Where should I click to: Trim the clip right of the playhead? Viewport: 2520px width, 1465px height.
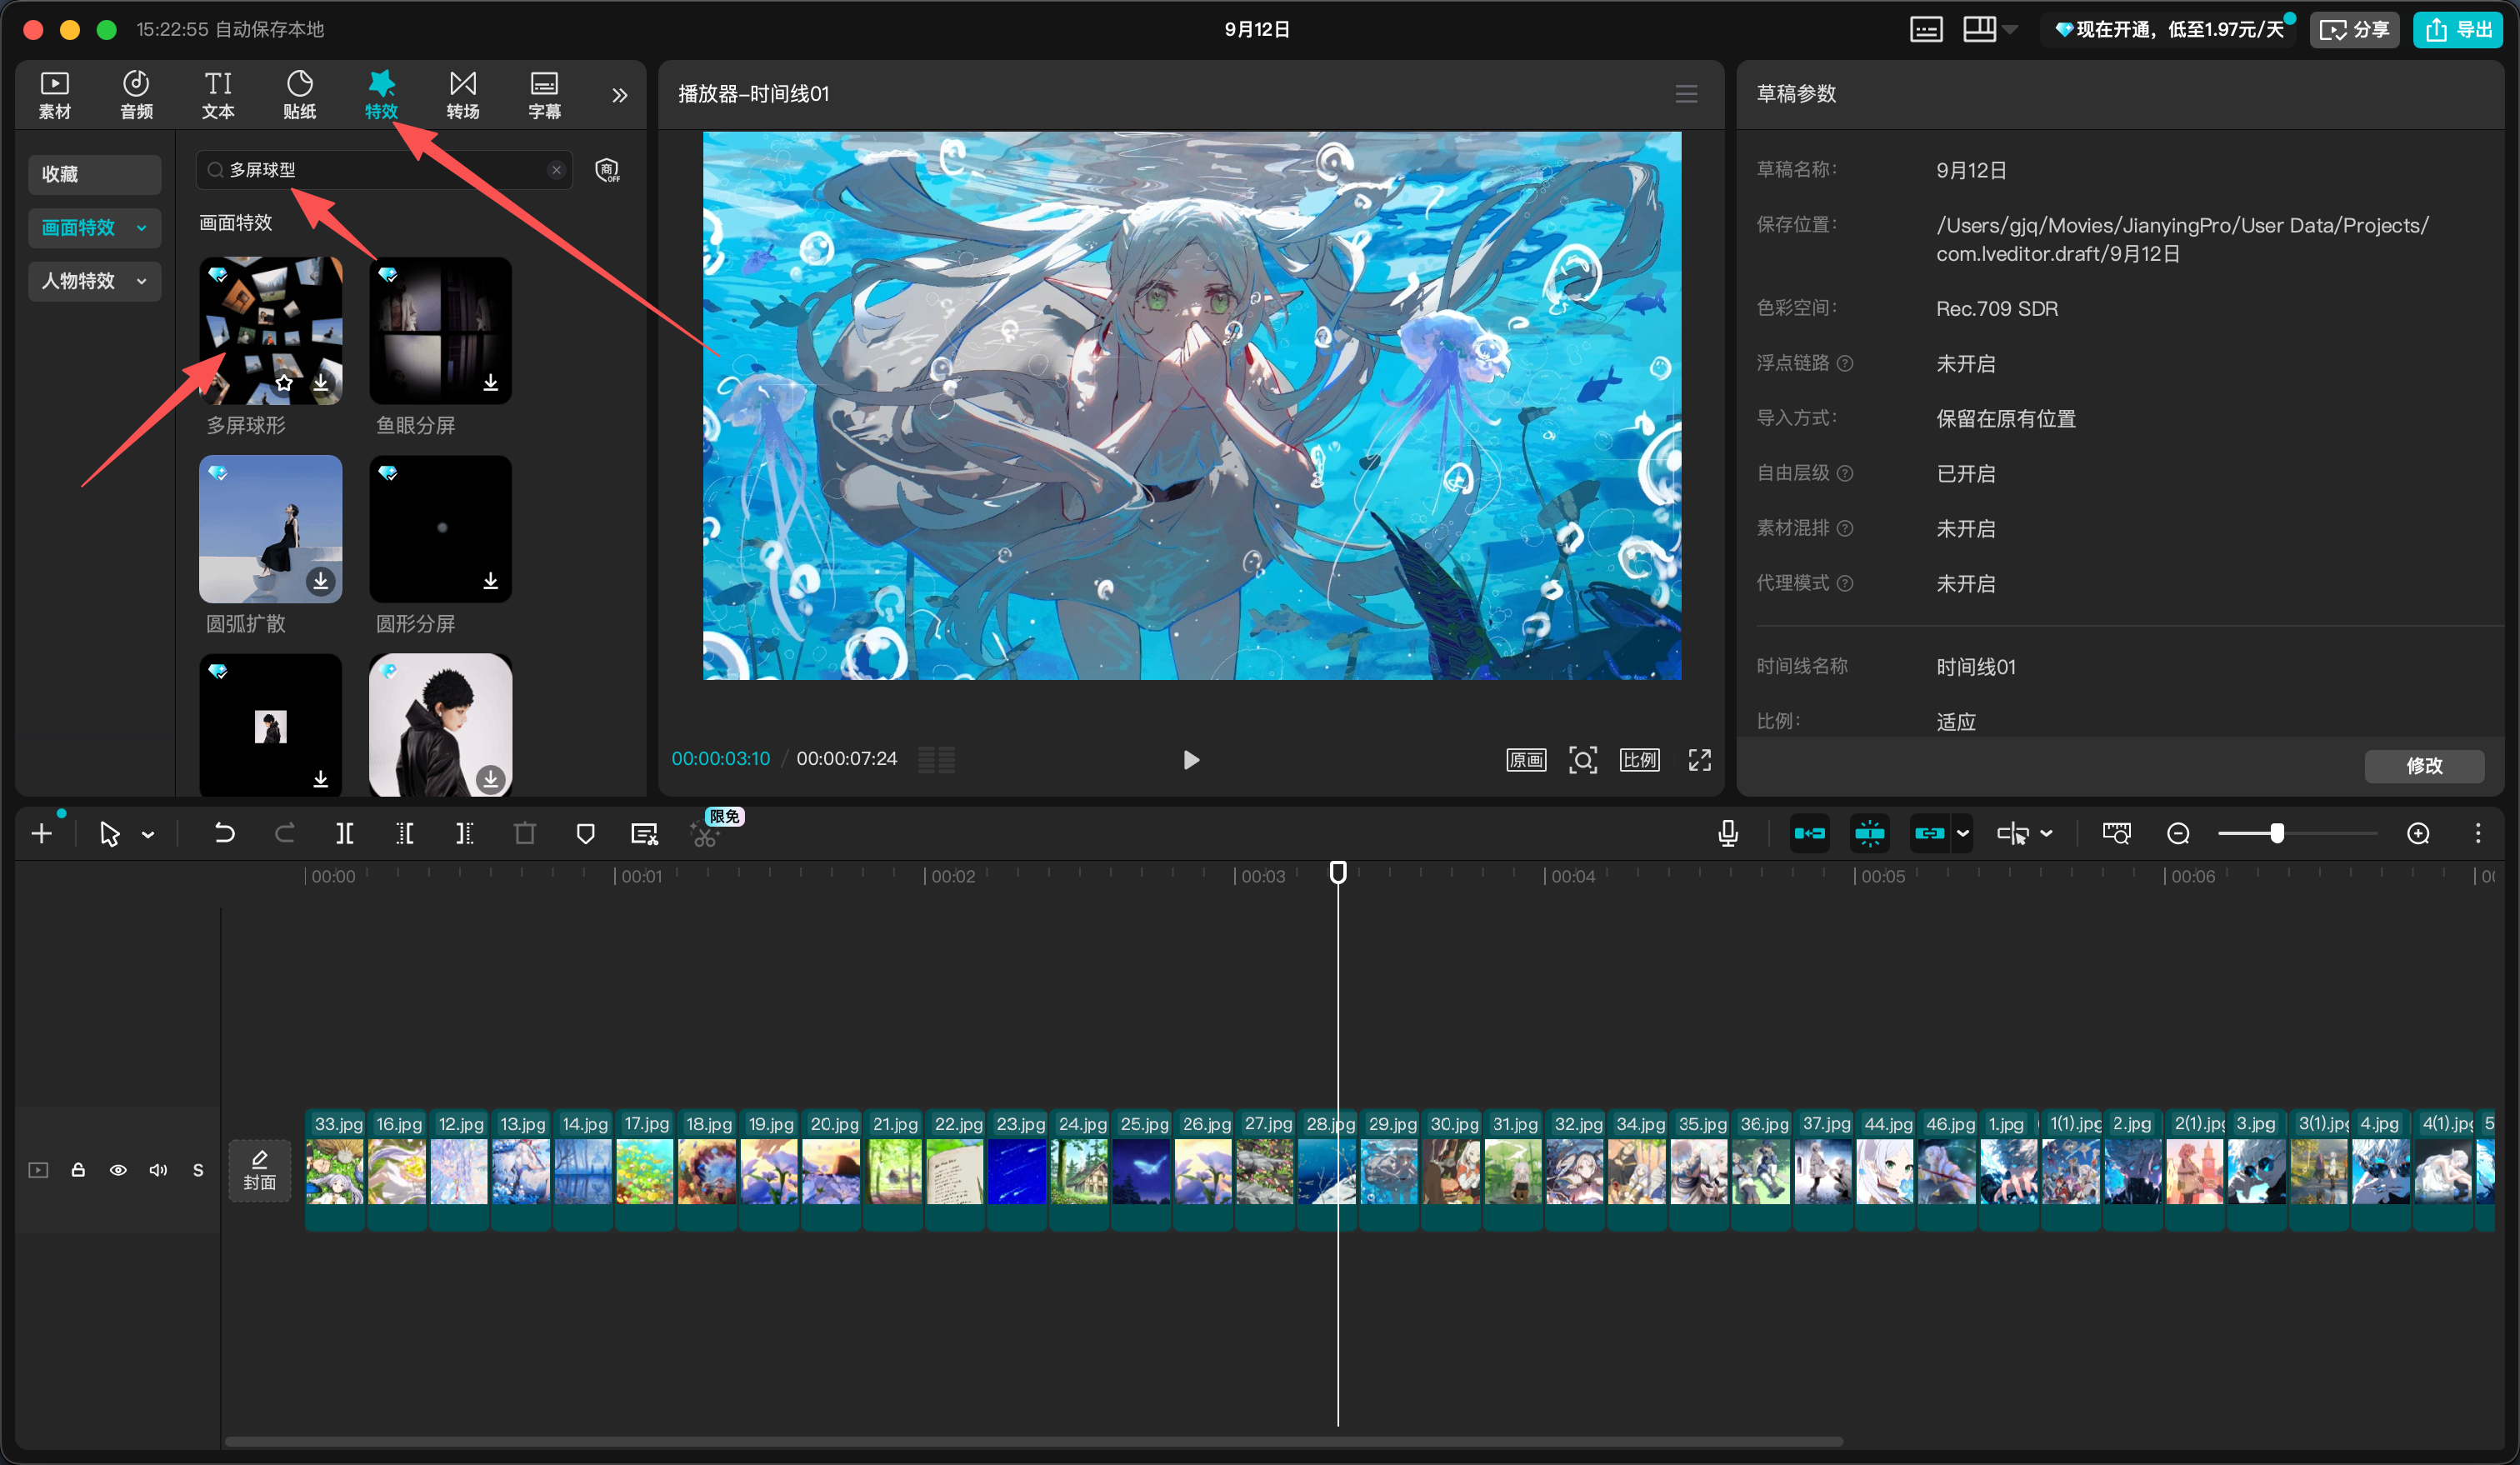pos(465,834)
